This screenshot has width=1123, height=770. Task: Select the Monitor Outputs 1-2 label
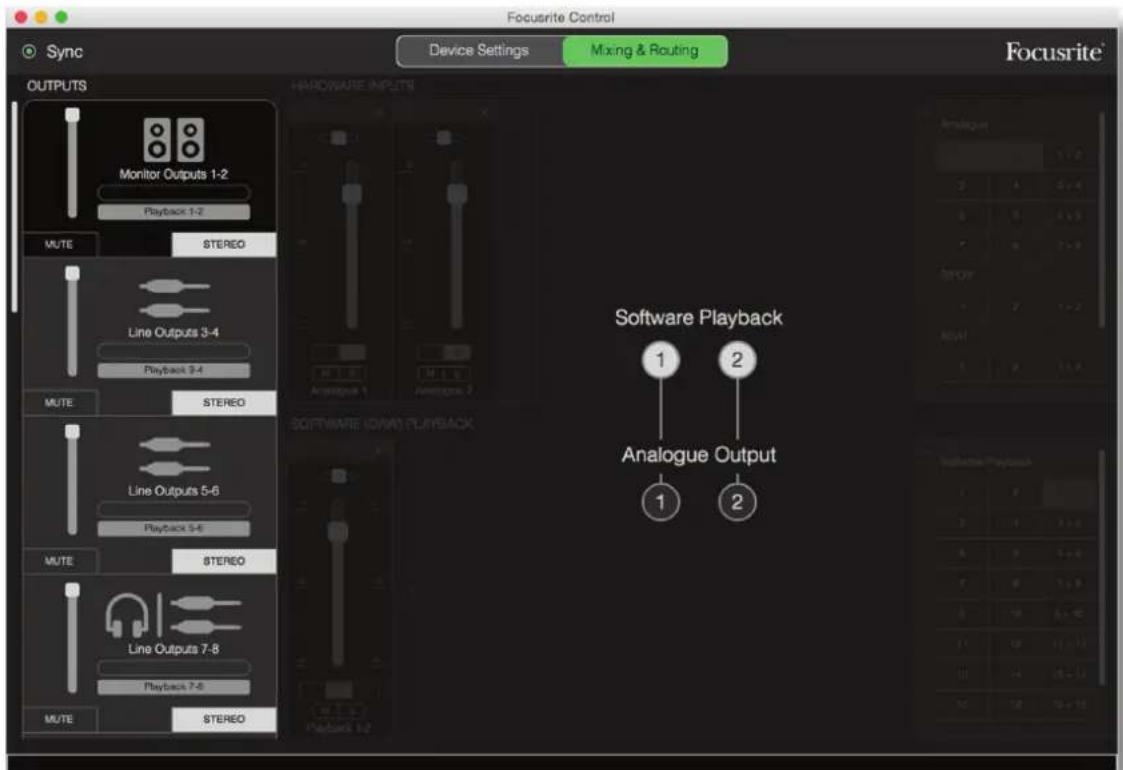click(173, 174)
